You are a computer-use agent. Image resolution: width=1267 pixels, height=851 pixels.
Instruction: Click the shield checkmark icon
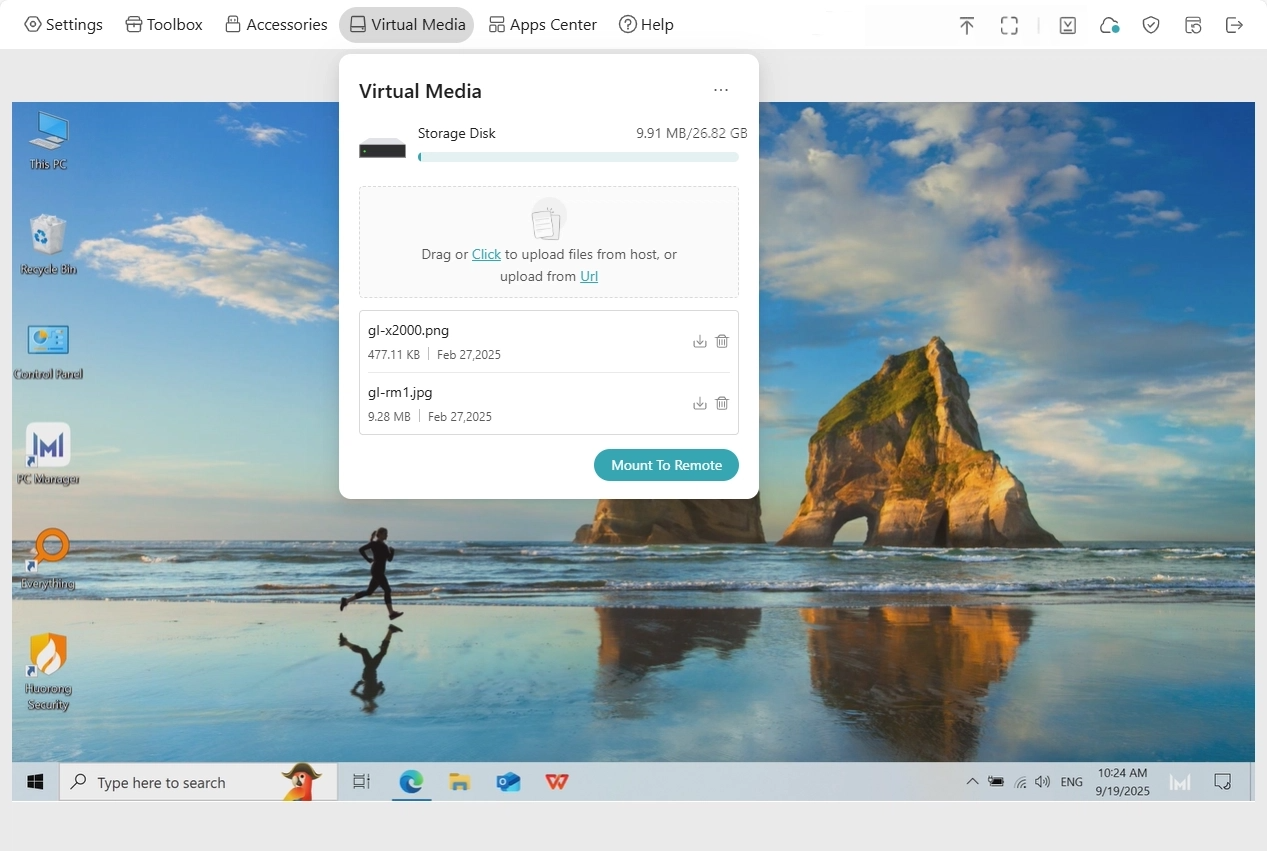click(x=1151, y=26)
